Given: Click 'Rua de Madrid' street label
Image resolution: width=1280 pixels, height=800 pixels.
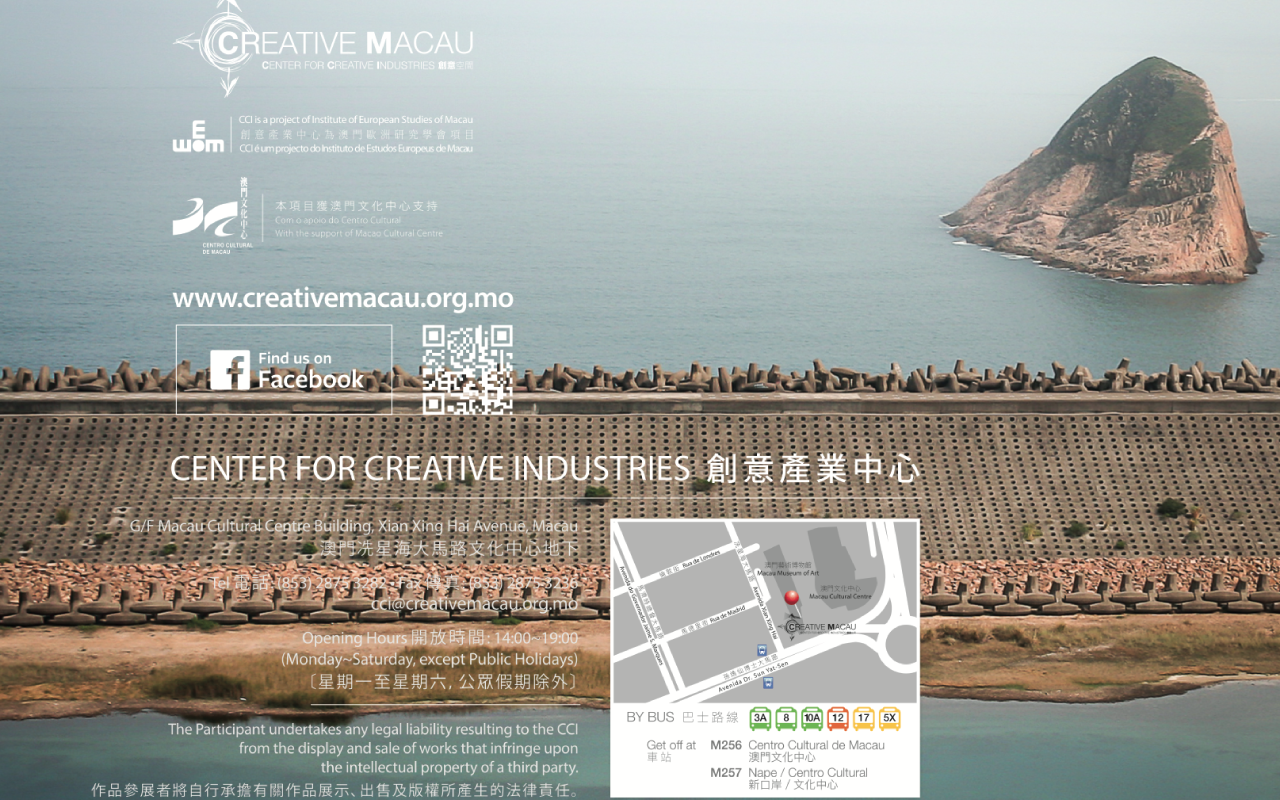Looking at the screenshot, I should coord(728,615).
